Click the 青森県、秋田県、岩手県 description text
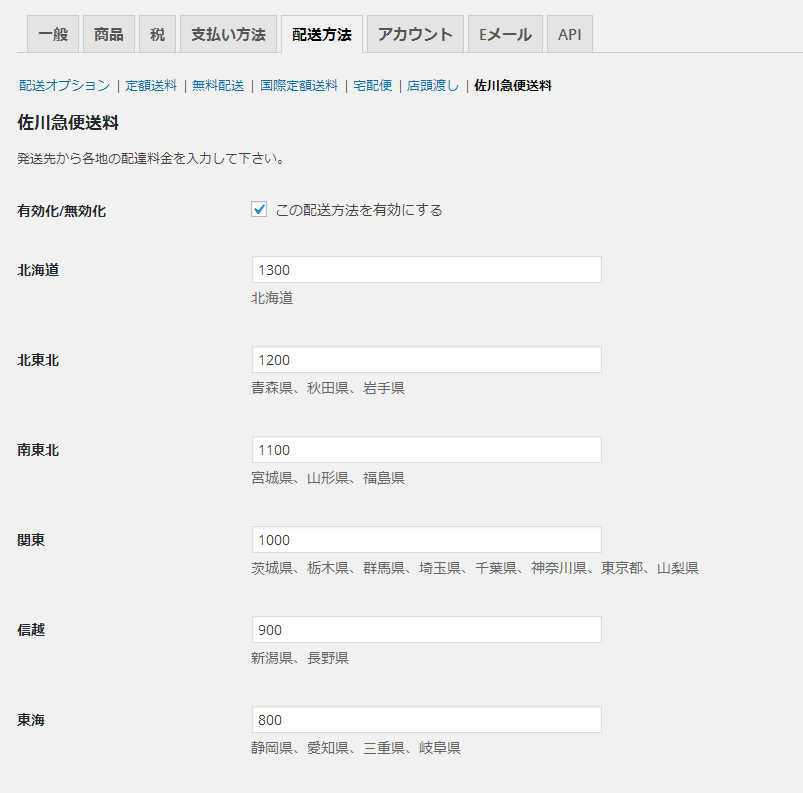The width and height of the screenshot is (803, 793). (328, 388)
